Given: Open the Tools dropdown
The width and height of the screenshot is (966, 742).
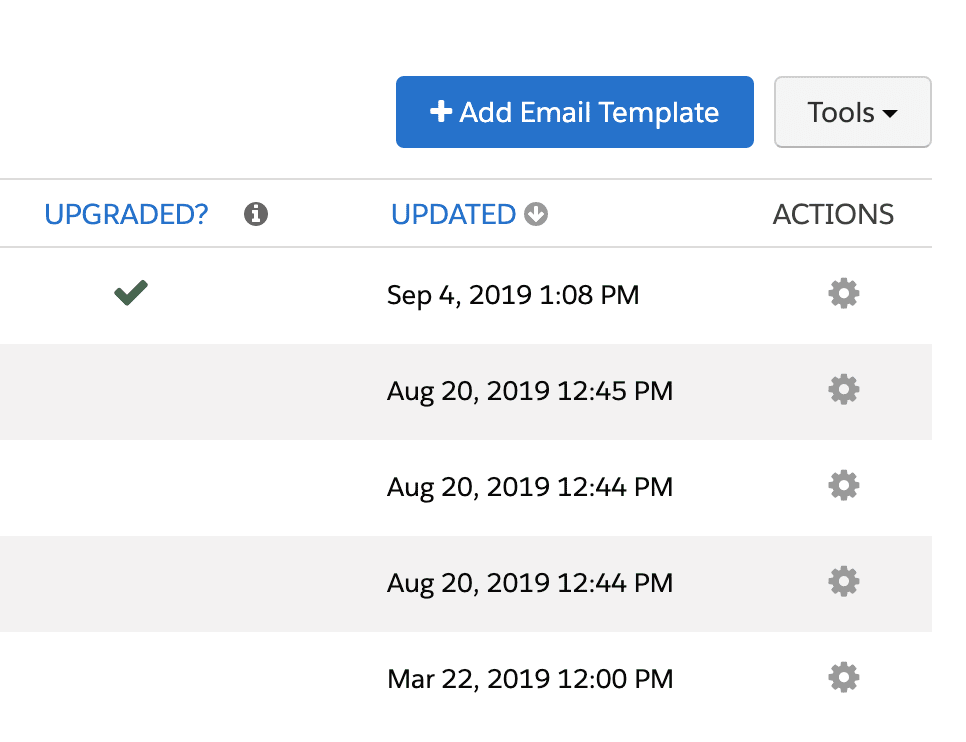Looking at the screenshot, I should (852, 112).
